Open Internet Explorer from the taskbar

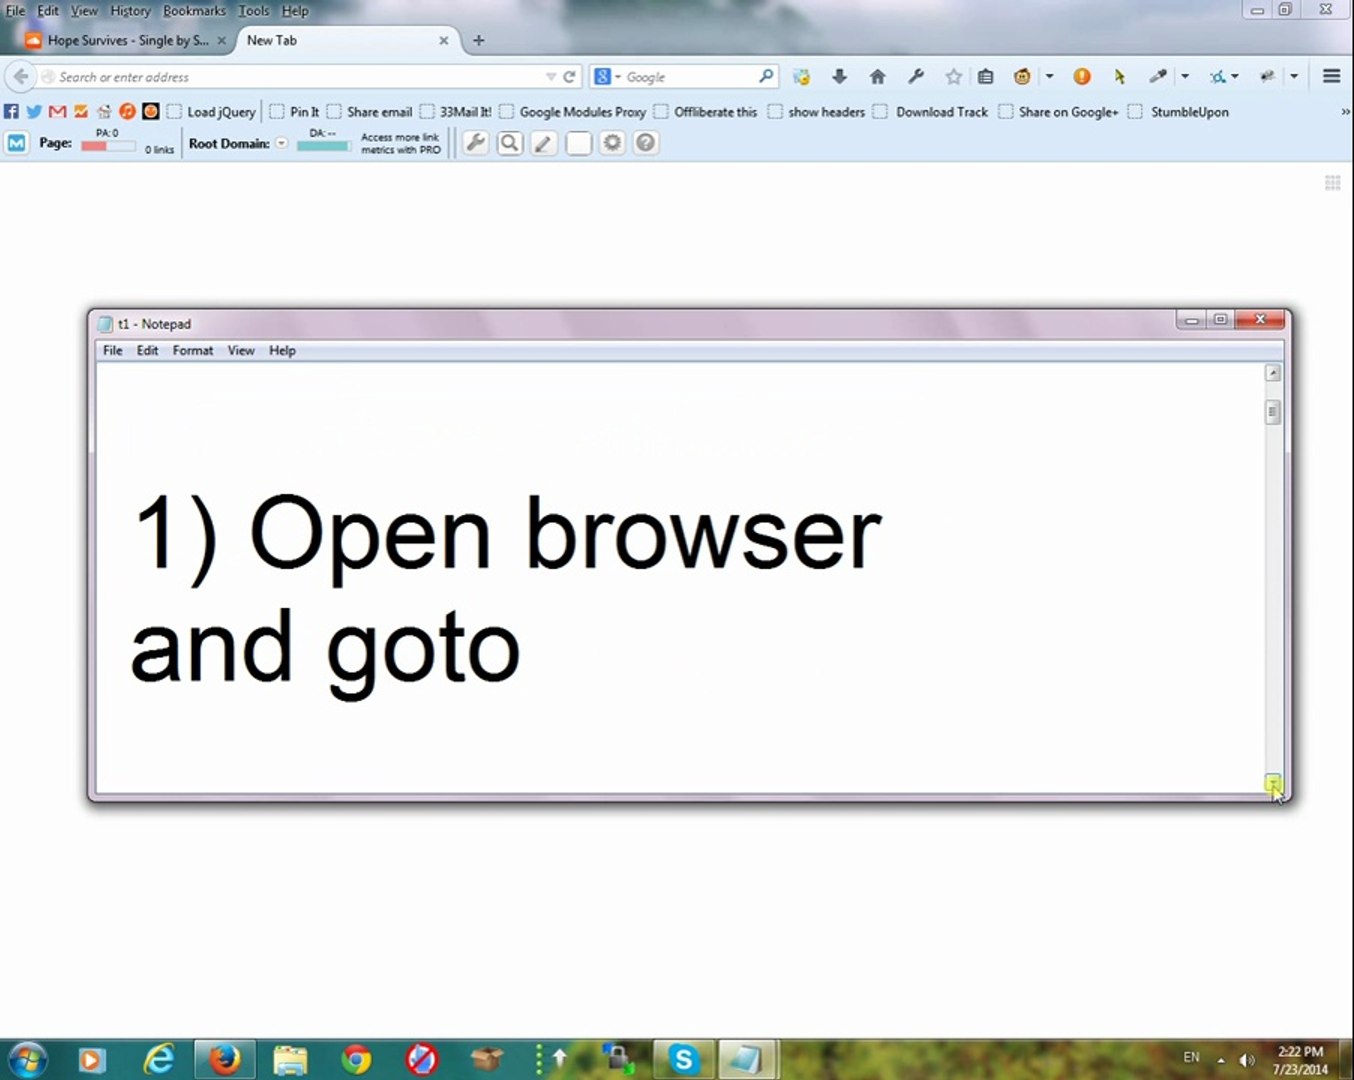158,1058
